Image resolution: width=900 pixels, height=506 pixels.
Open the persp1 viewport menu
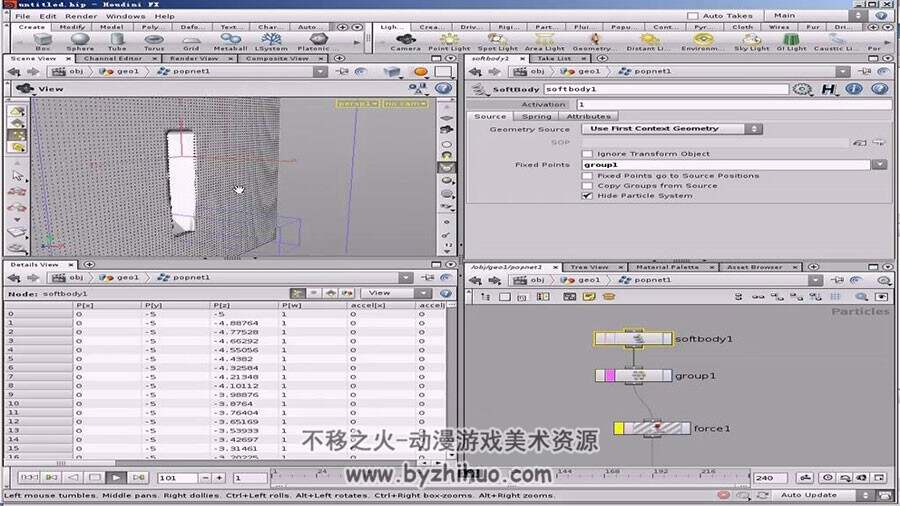click(358, 103)
